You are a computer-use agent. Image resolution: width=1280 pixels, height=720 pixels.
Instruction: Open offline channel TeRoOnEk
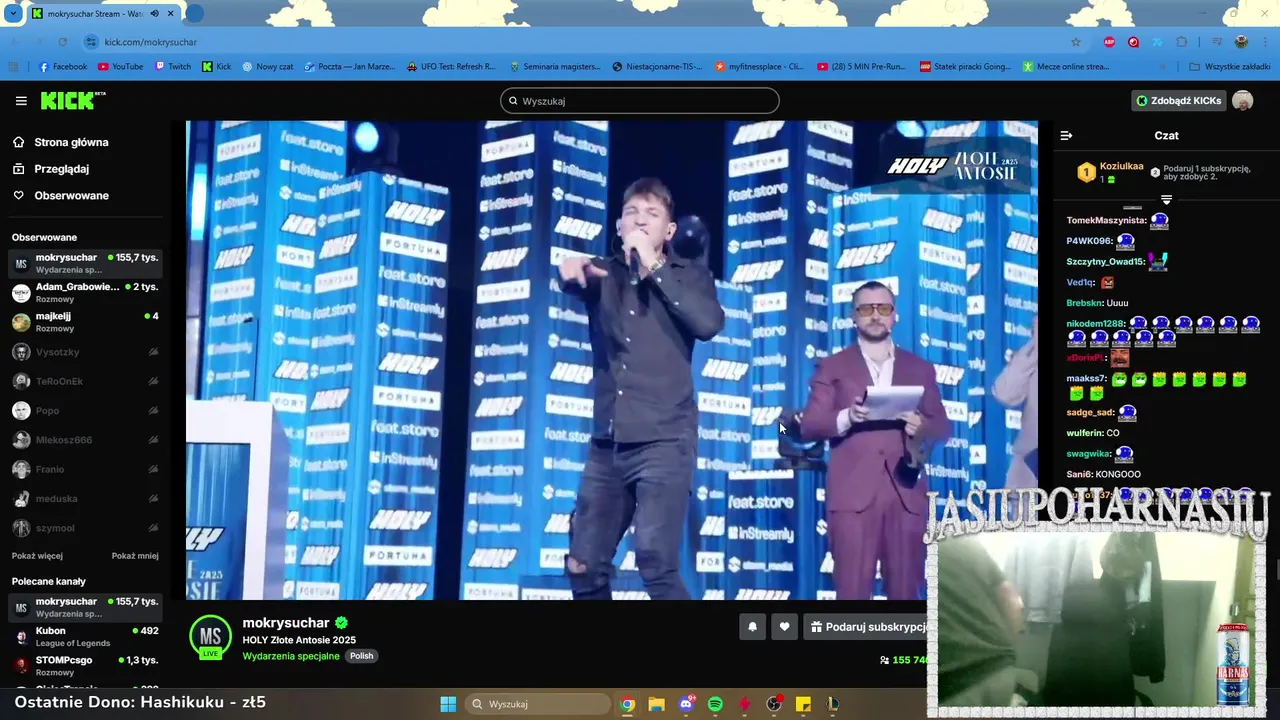tap(85, 381)
